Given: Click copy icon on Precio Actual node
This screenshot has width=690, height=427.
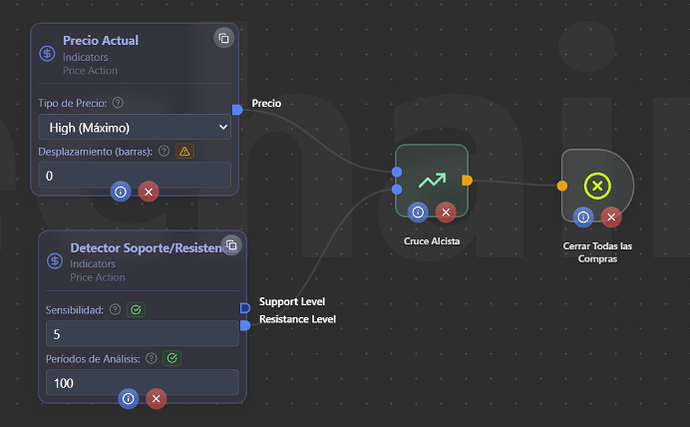Looking at the screenshot, I should click(x=224, y=38).
